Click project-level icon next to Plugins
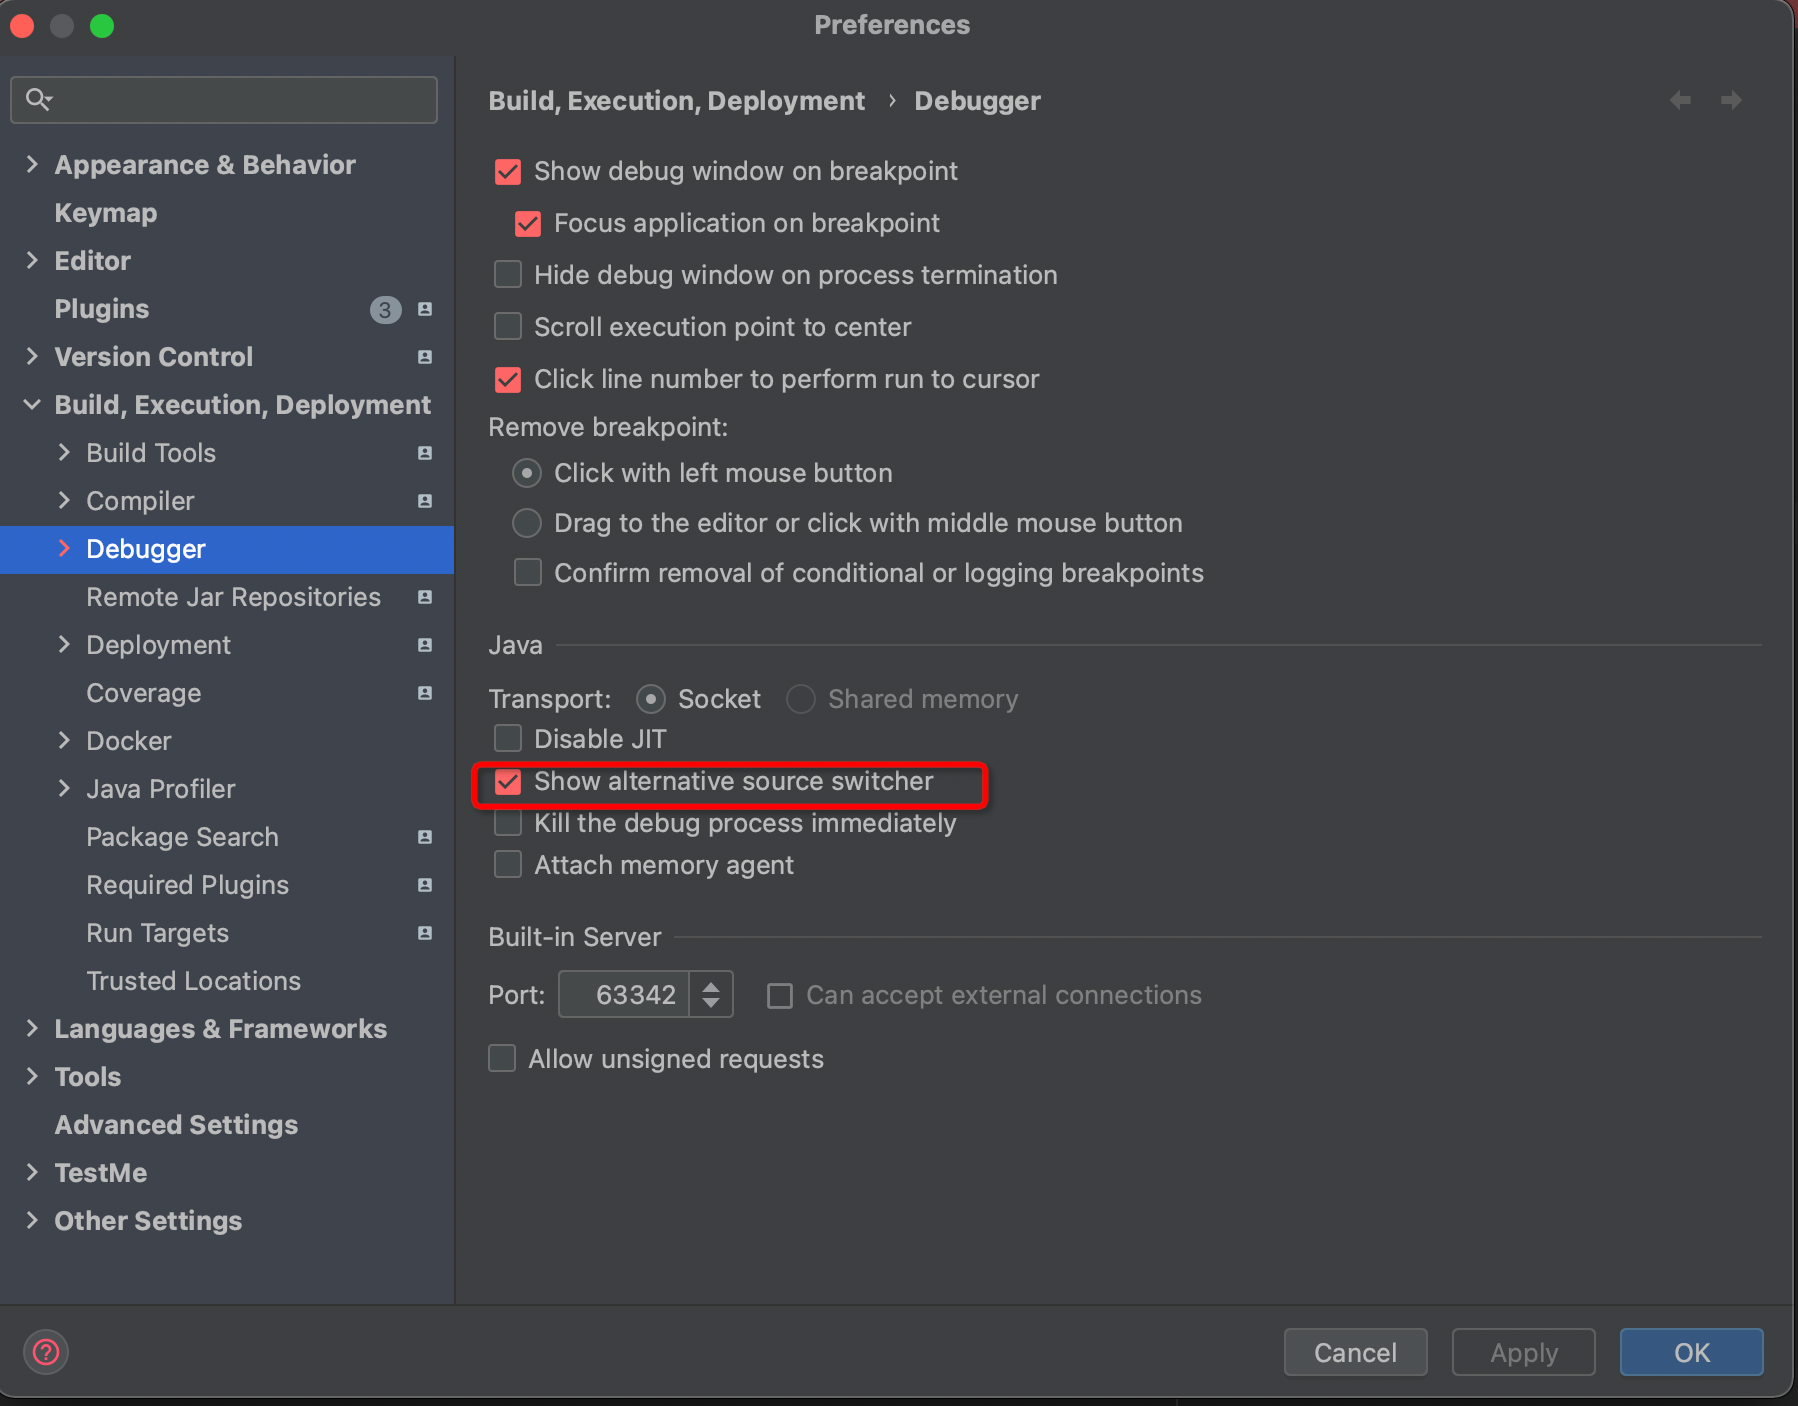This screenshot has width=1798, height=1406. click(425, 309)
